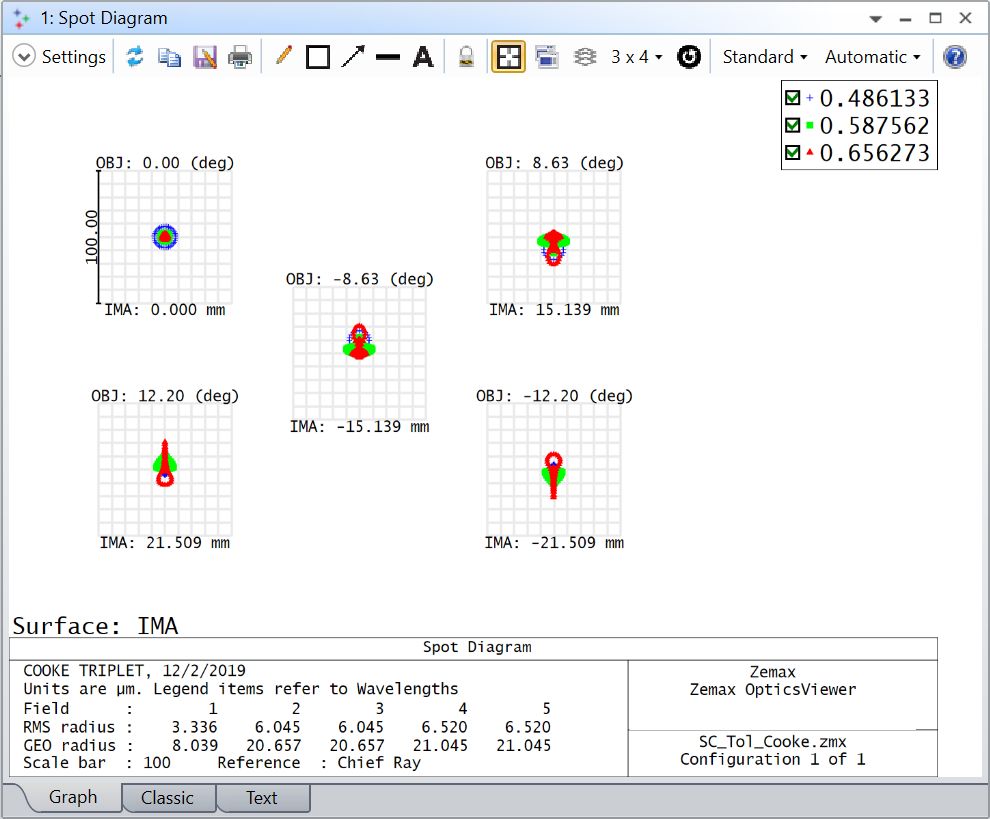Click the refresh/update icon in toolbar
Image resolution: width=990 pixels, height=819 pixels.
(135, 57)
